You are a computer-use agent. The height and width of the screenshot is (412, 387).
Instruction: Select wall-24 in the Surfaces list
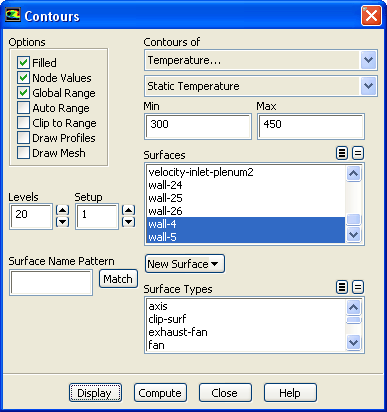[246, 185]
